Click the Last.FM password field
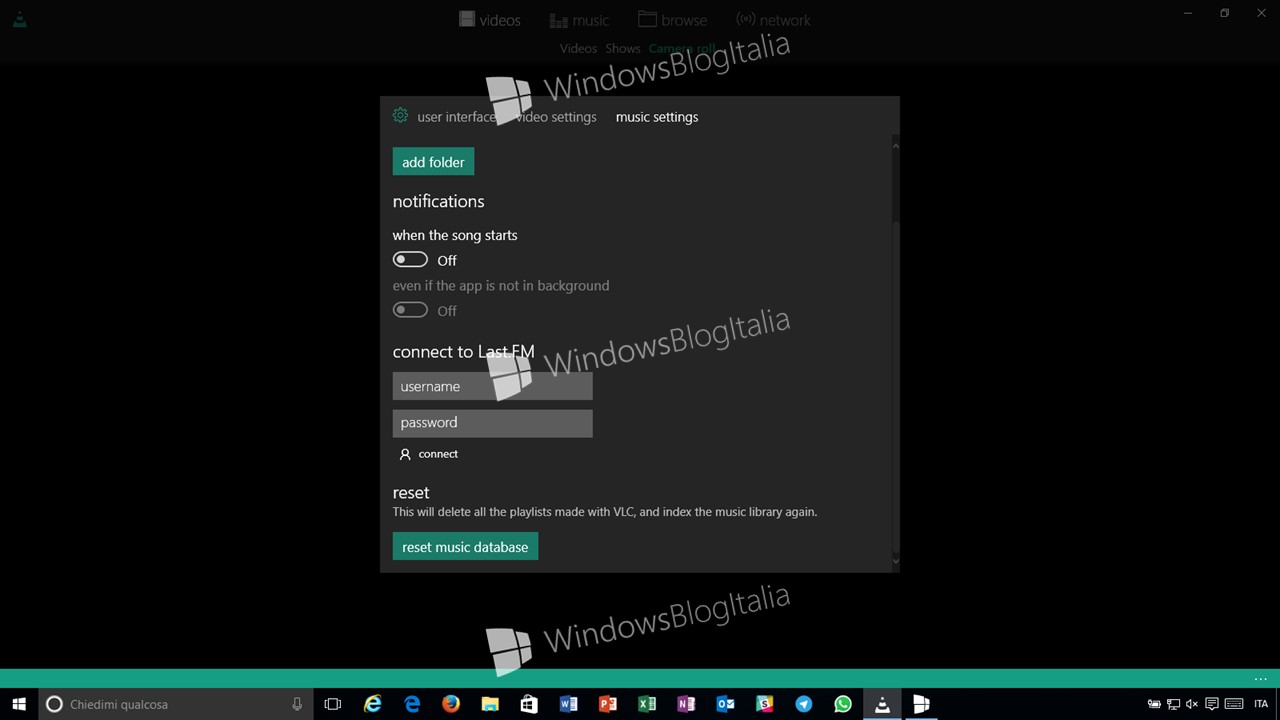 (x=492, y=422)
